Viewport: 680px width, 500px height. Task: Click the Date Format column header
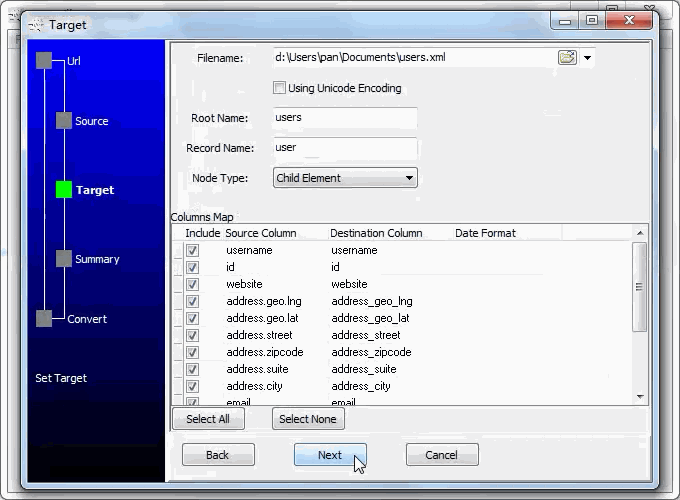point(485,233)
